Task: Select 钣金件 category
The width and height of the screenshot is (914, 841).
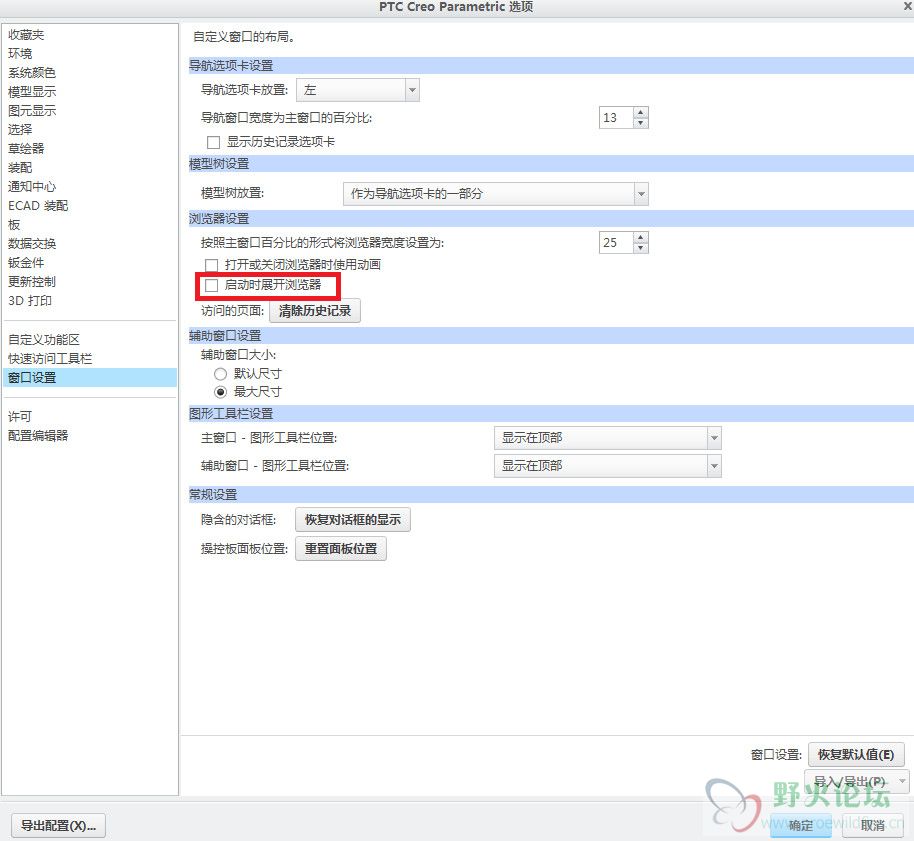Action: (x=26, y=263)
